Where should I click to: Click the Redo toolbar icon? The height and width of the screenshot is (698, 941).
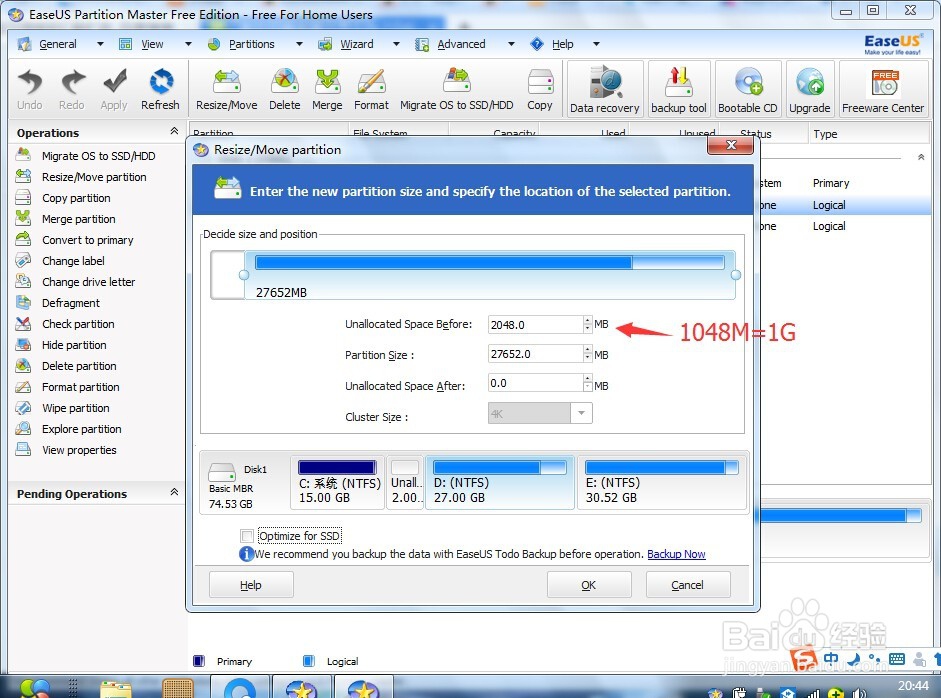(x=71, y=89)
